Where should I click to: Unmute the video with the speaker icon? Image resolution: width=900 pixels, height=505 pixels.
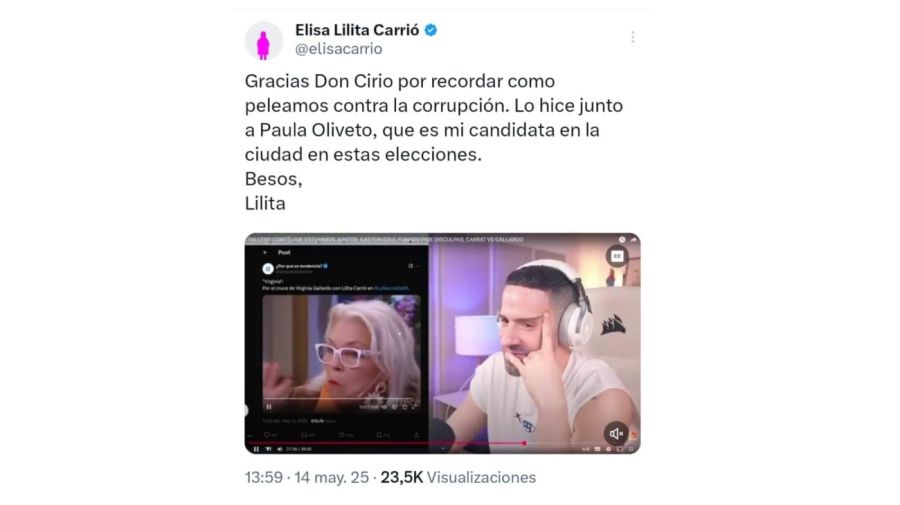[x=616, y=434]
